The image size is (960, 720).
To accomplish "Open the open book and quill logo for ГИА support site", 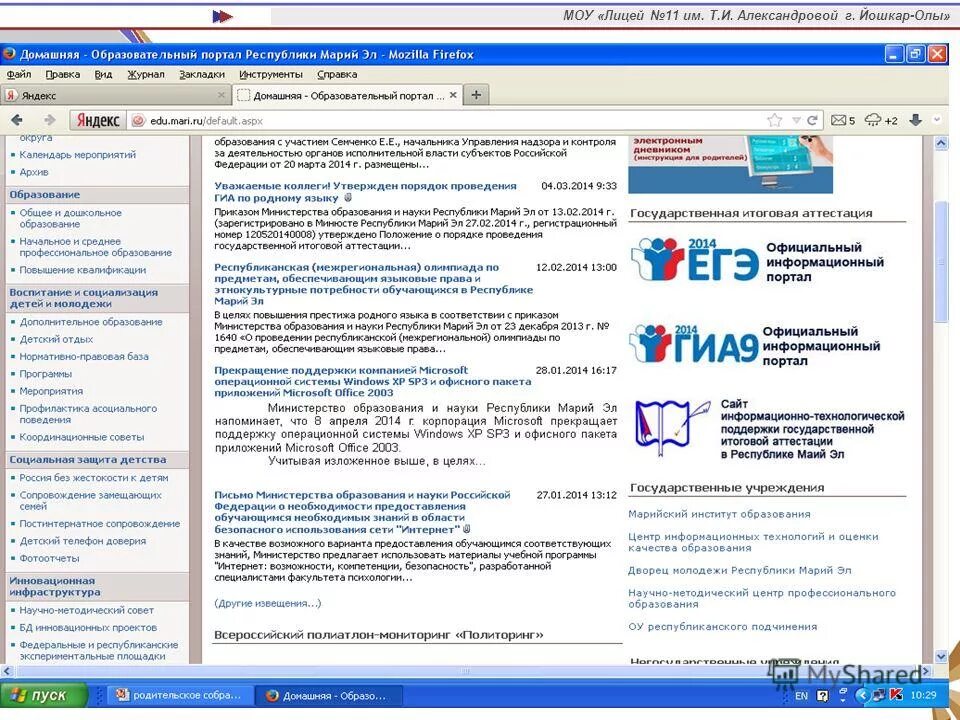I will point(672,429).
